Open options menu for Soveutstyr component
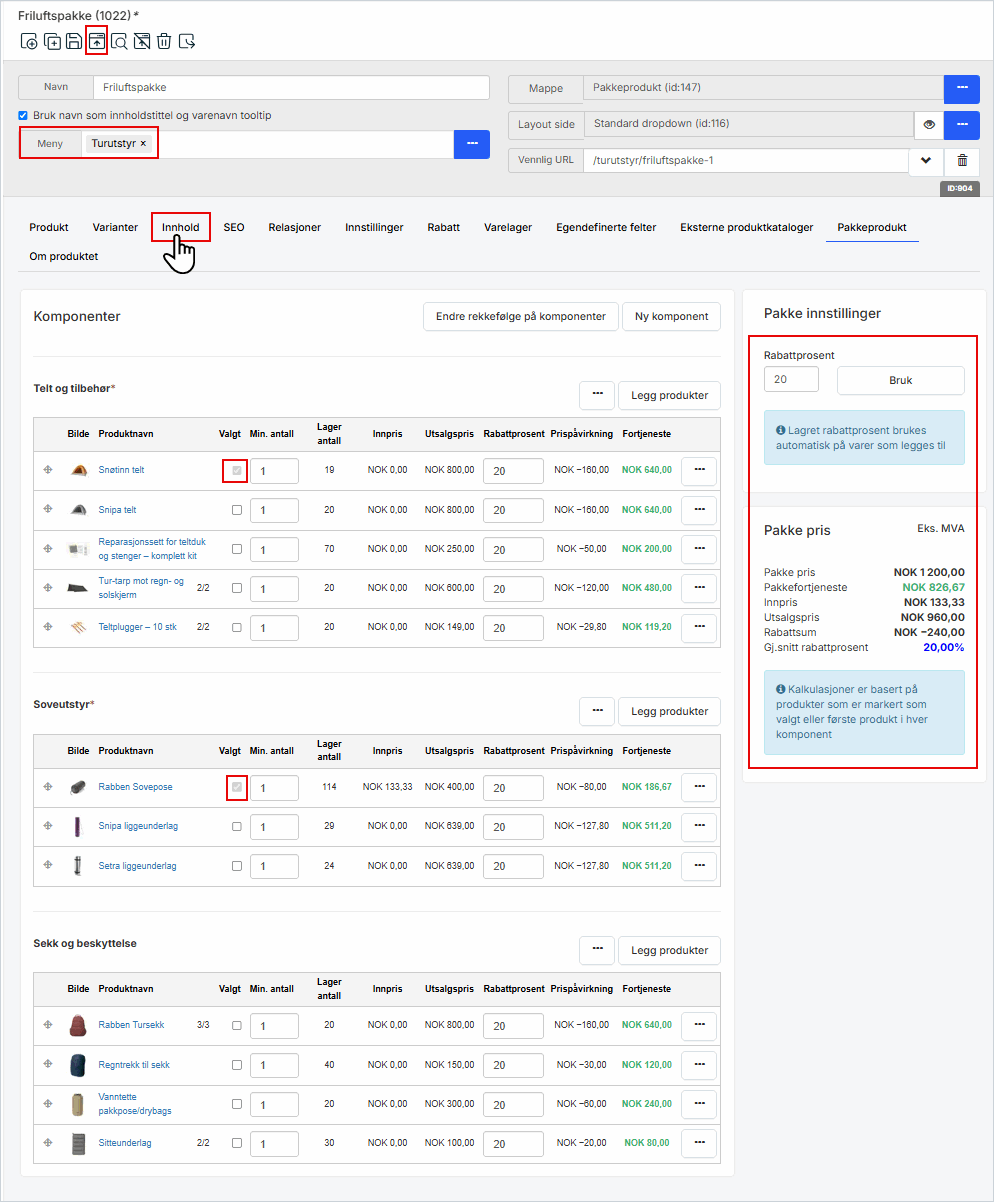 point(596,711)
